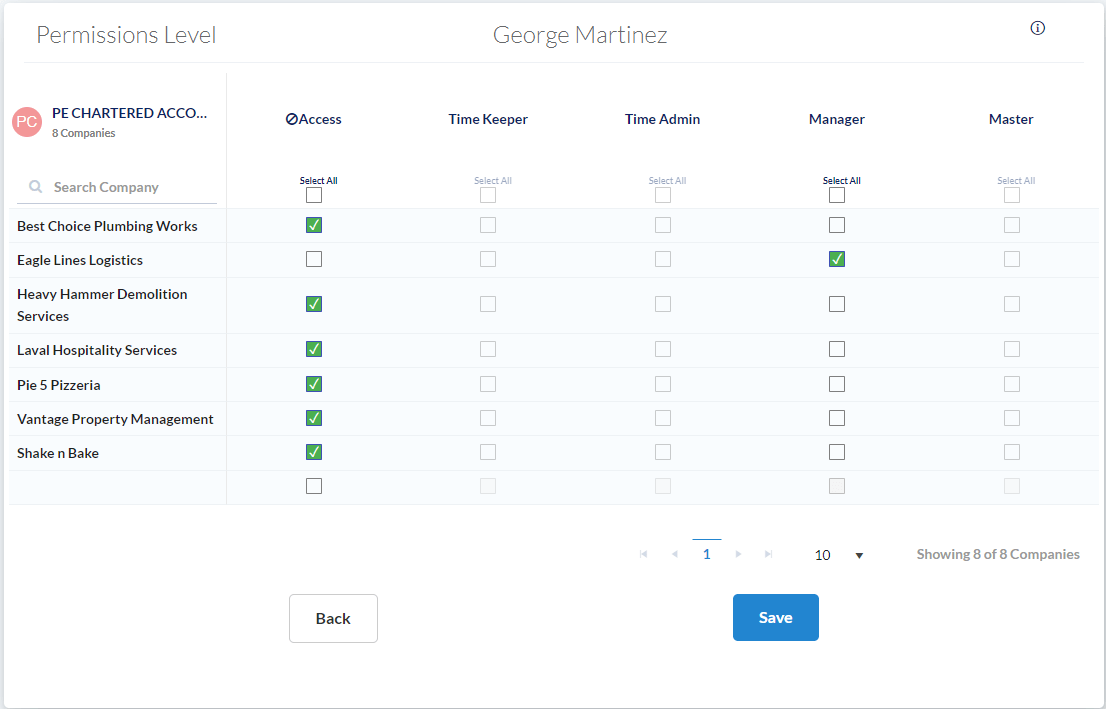
Task: Click the PC company avatar icon
Action: click(x=27, y=122)
